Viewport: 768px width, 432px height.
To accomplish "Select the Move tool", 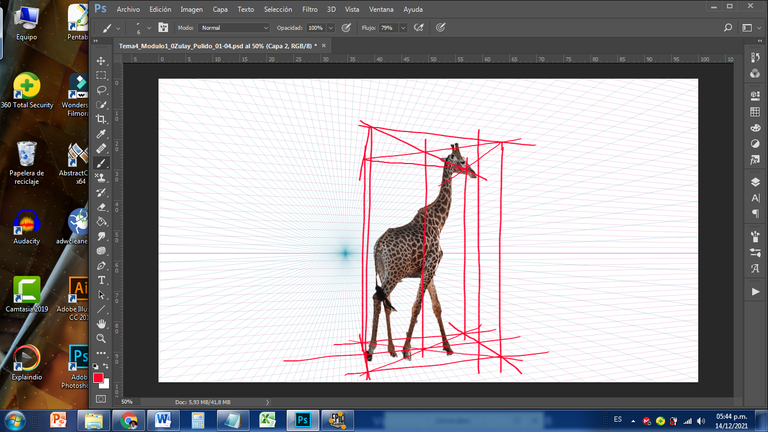I will click(101, 61).
